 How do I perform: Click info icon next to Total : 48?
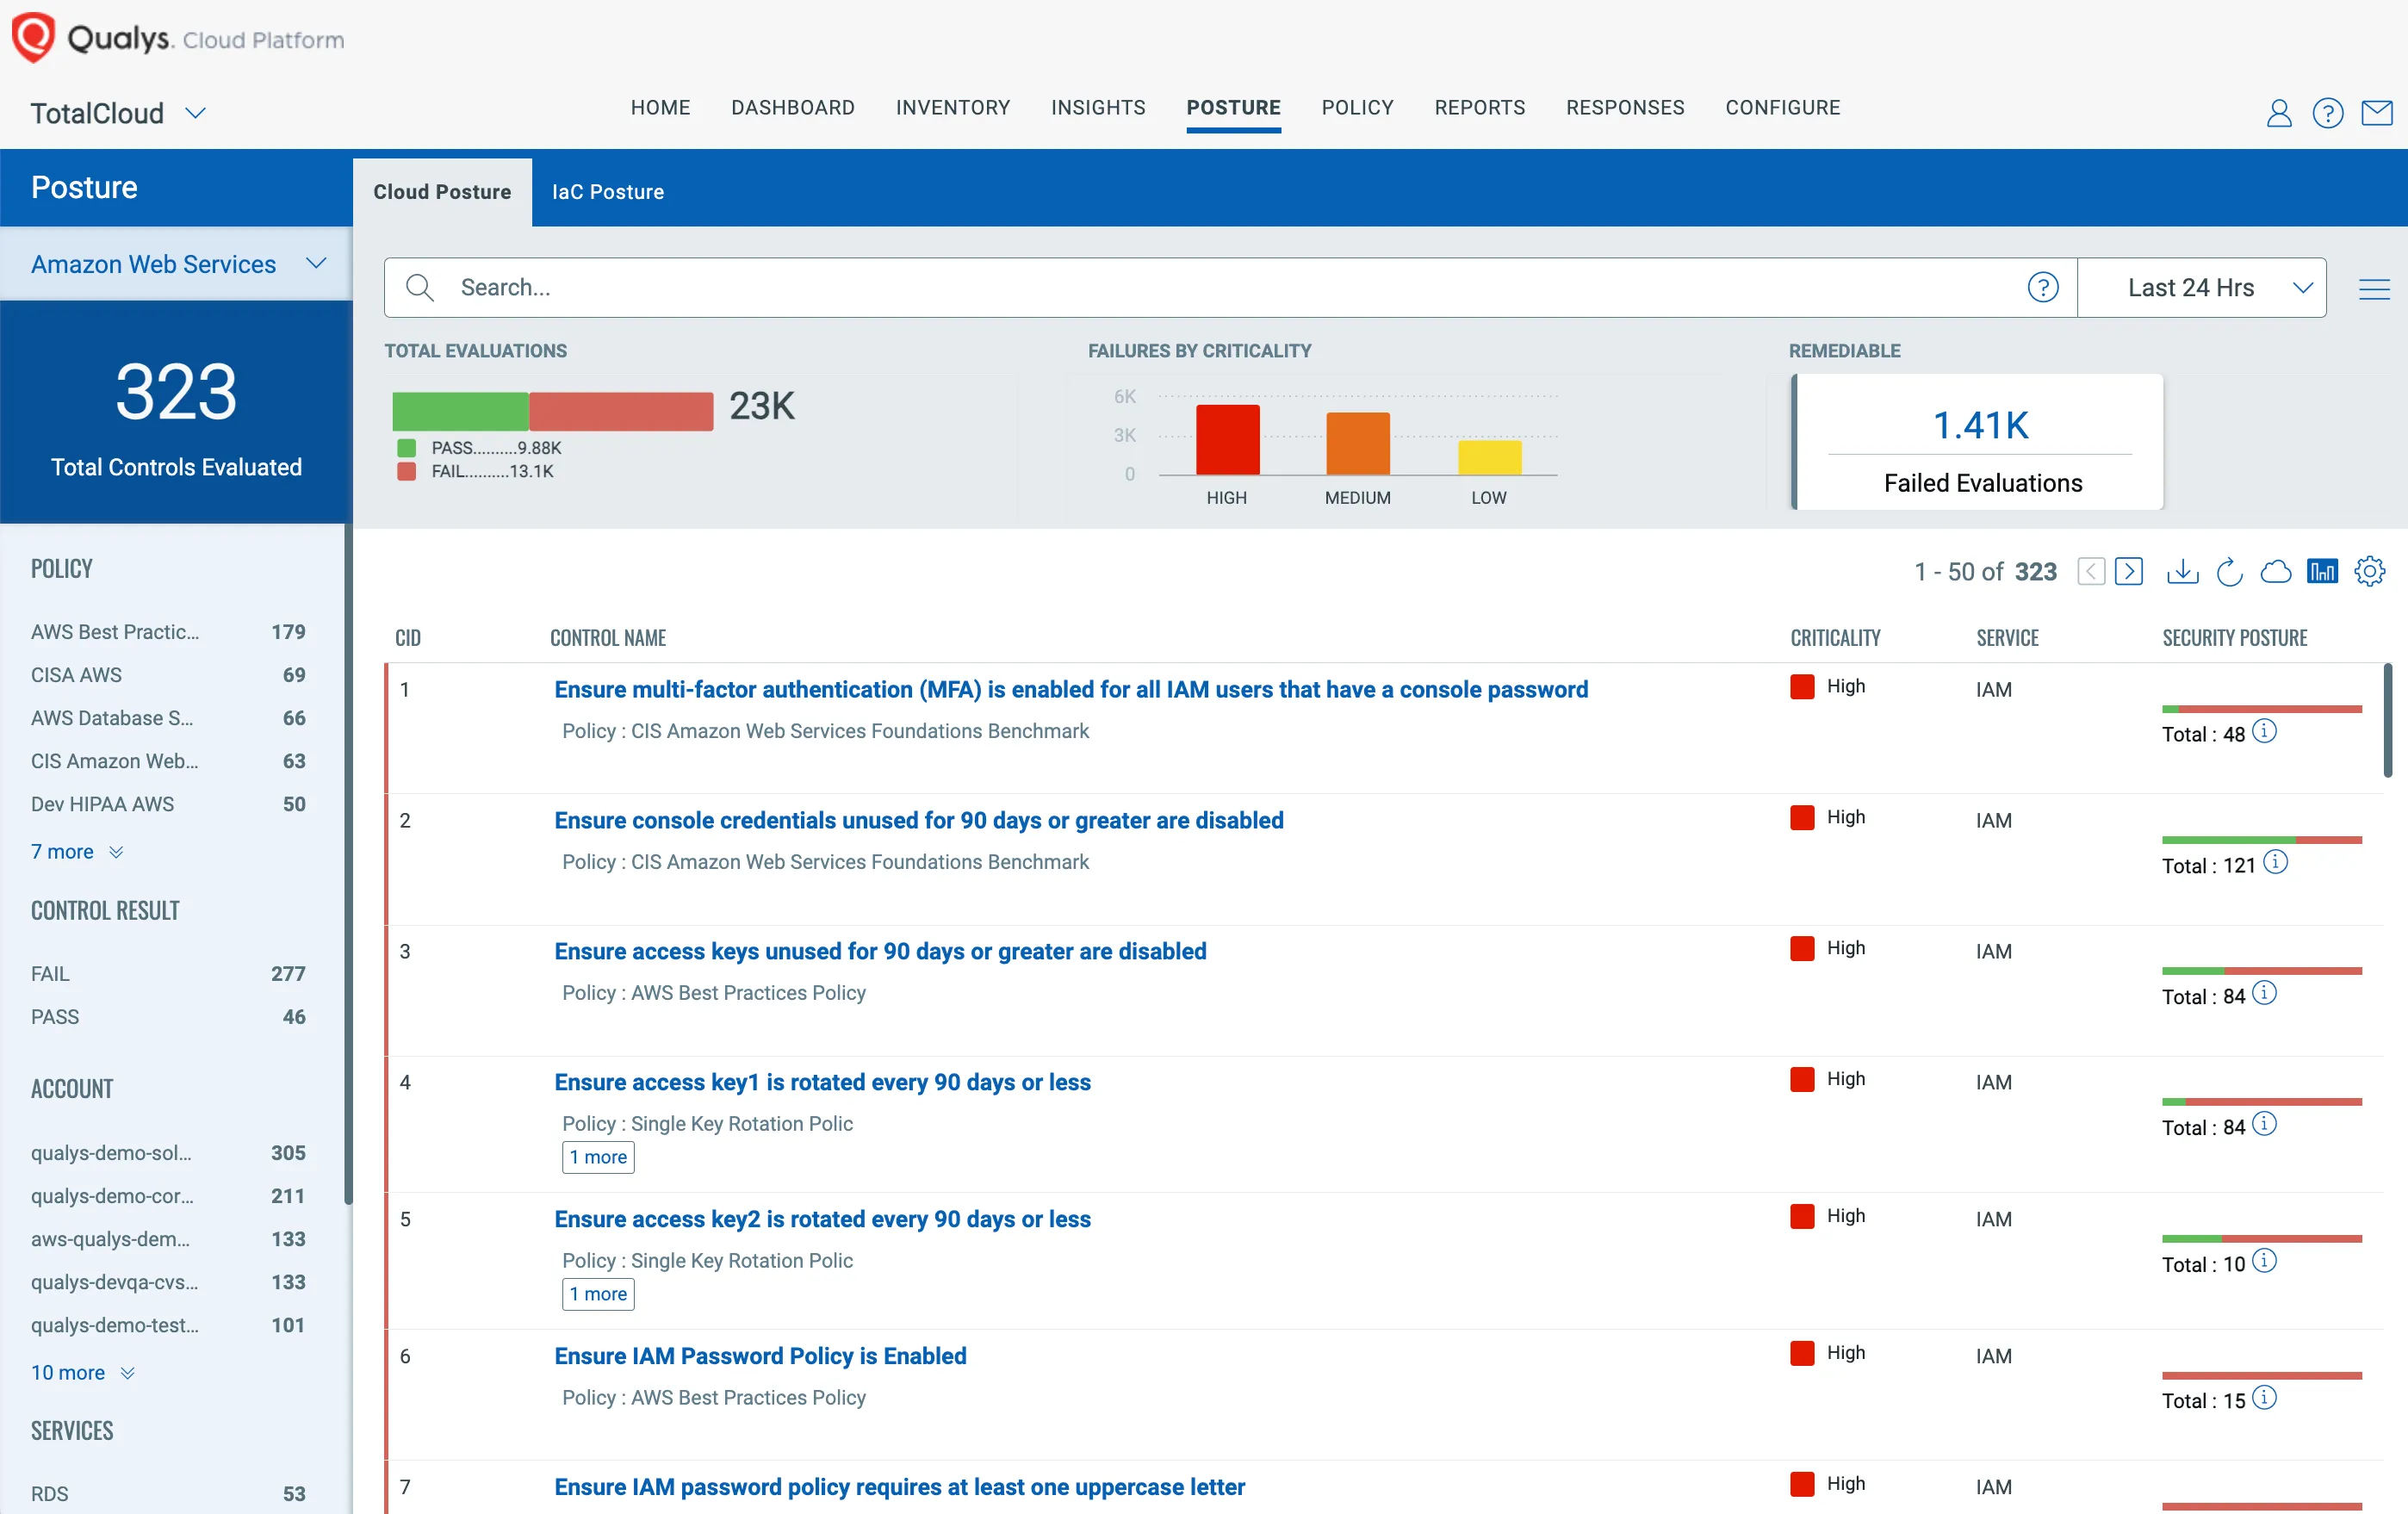[x=2264, y=732]
